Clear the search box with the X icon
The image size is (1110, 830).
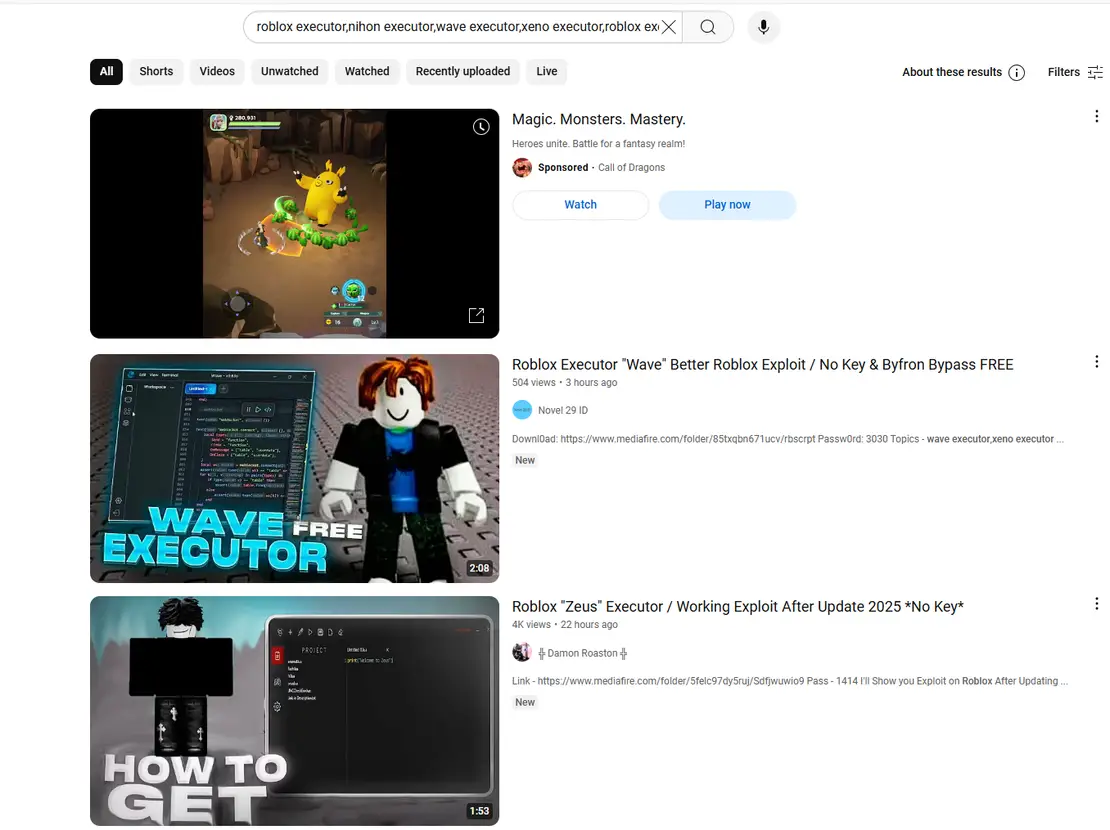668,27
